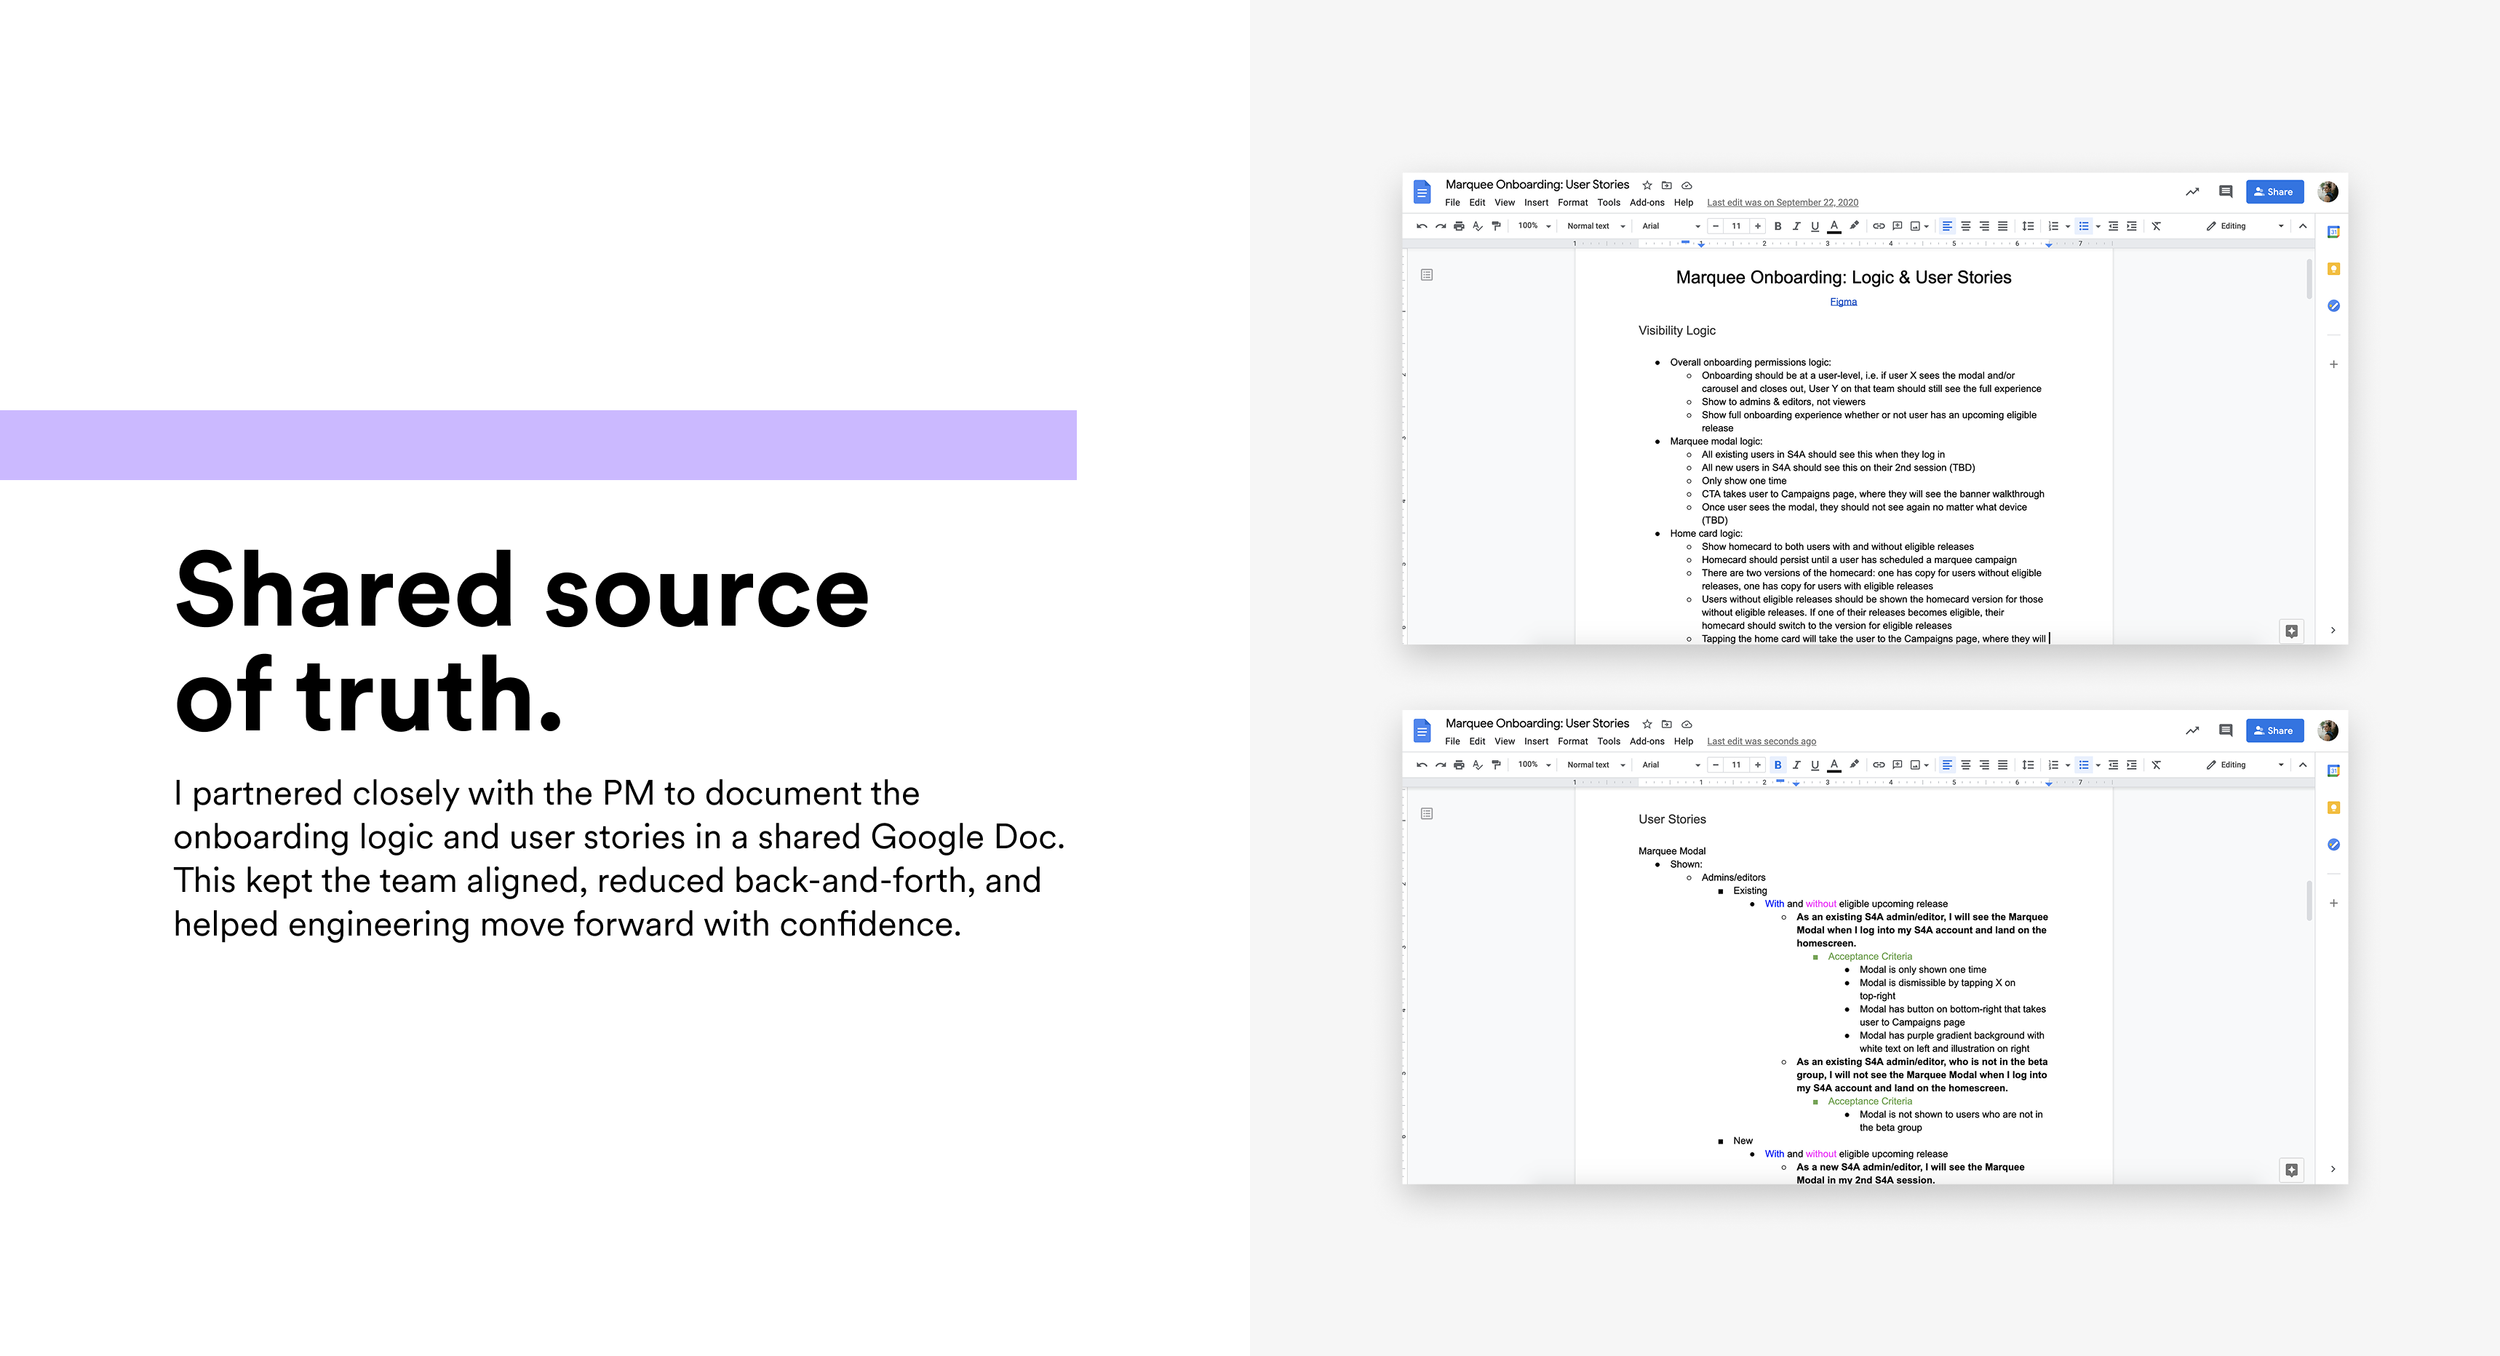Click the document outline icon in the bottom document

point(1427,814)
